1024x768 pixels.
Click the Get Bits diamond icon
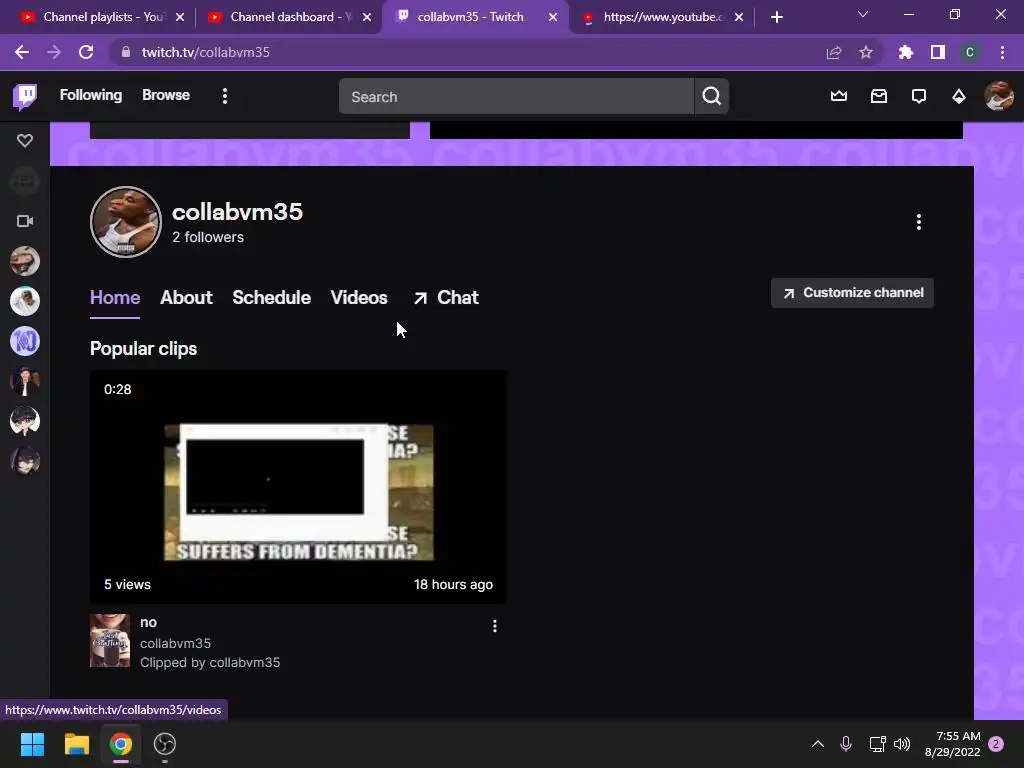click(959, 97)
